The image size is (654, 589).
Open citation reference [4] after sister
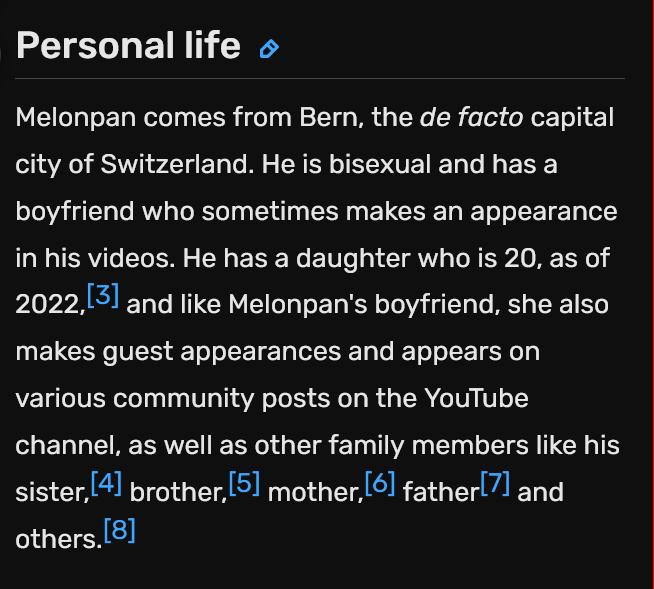coord(106,484)
